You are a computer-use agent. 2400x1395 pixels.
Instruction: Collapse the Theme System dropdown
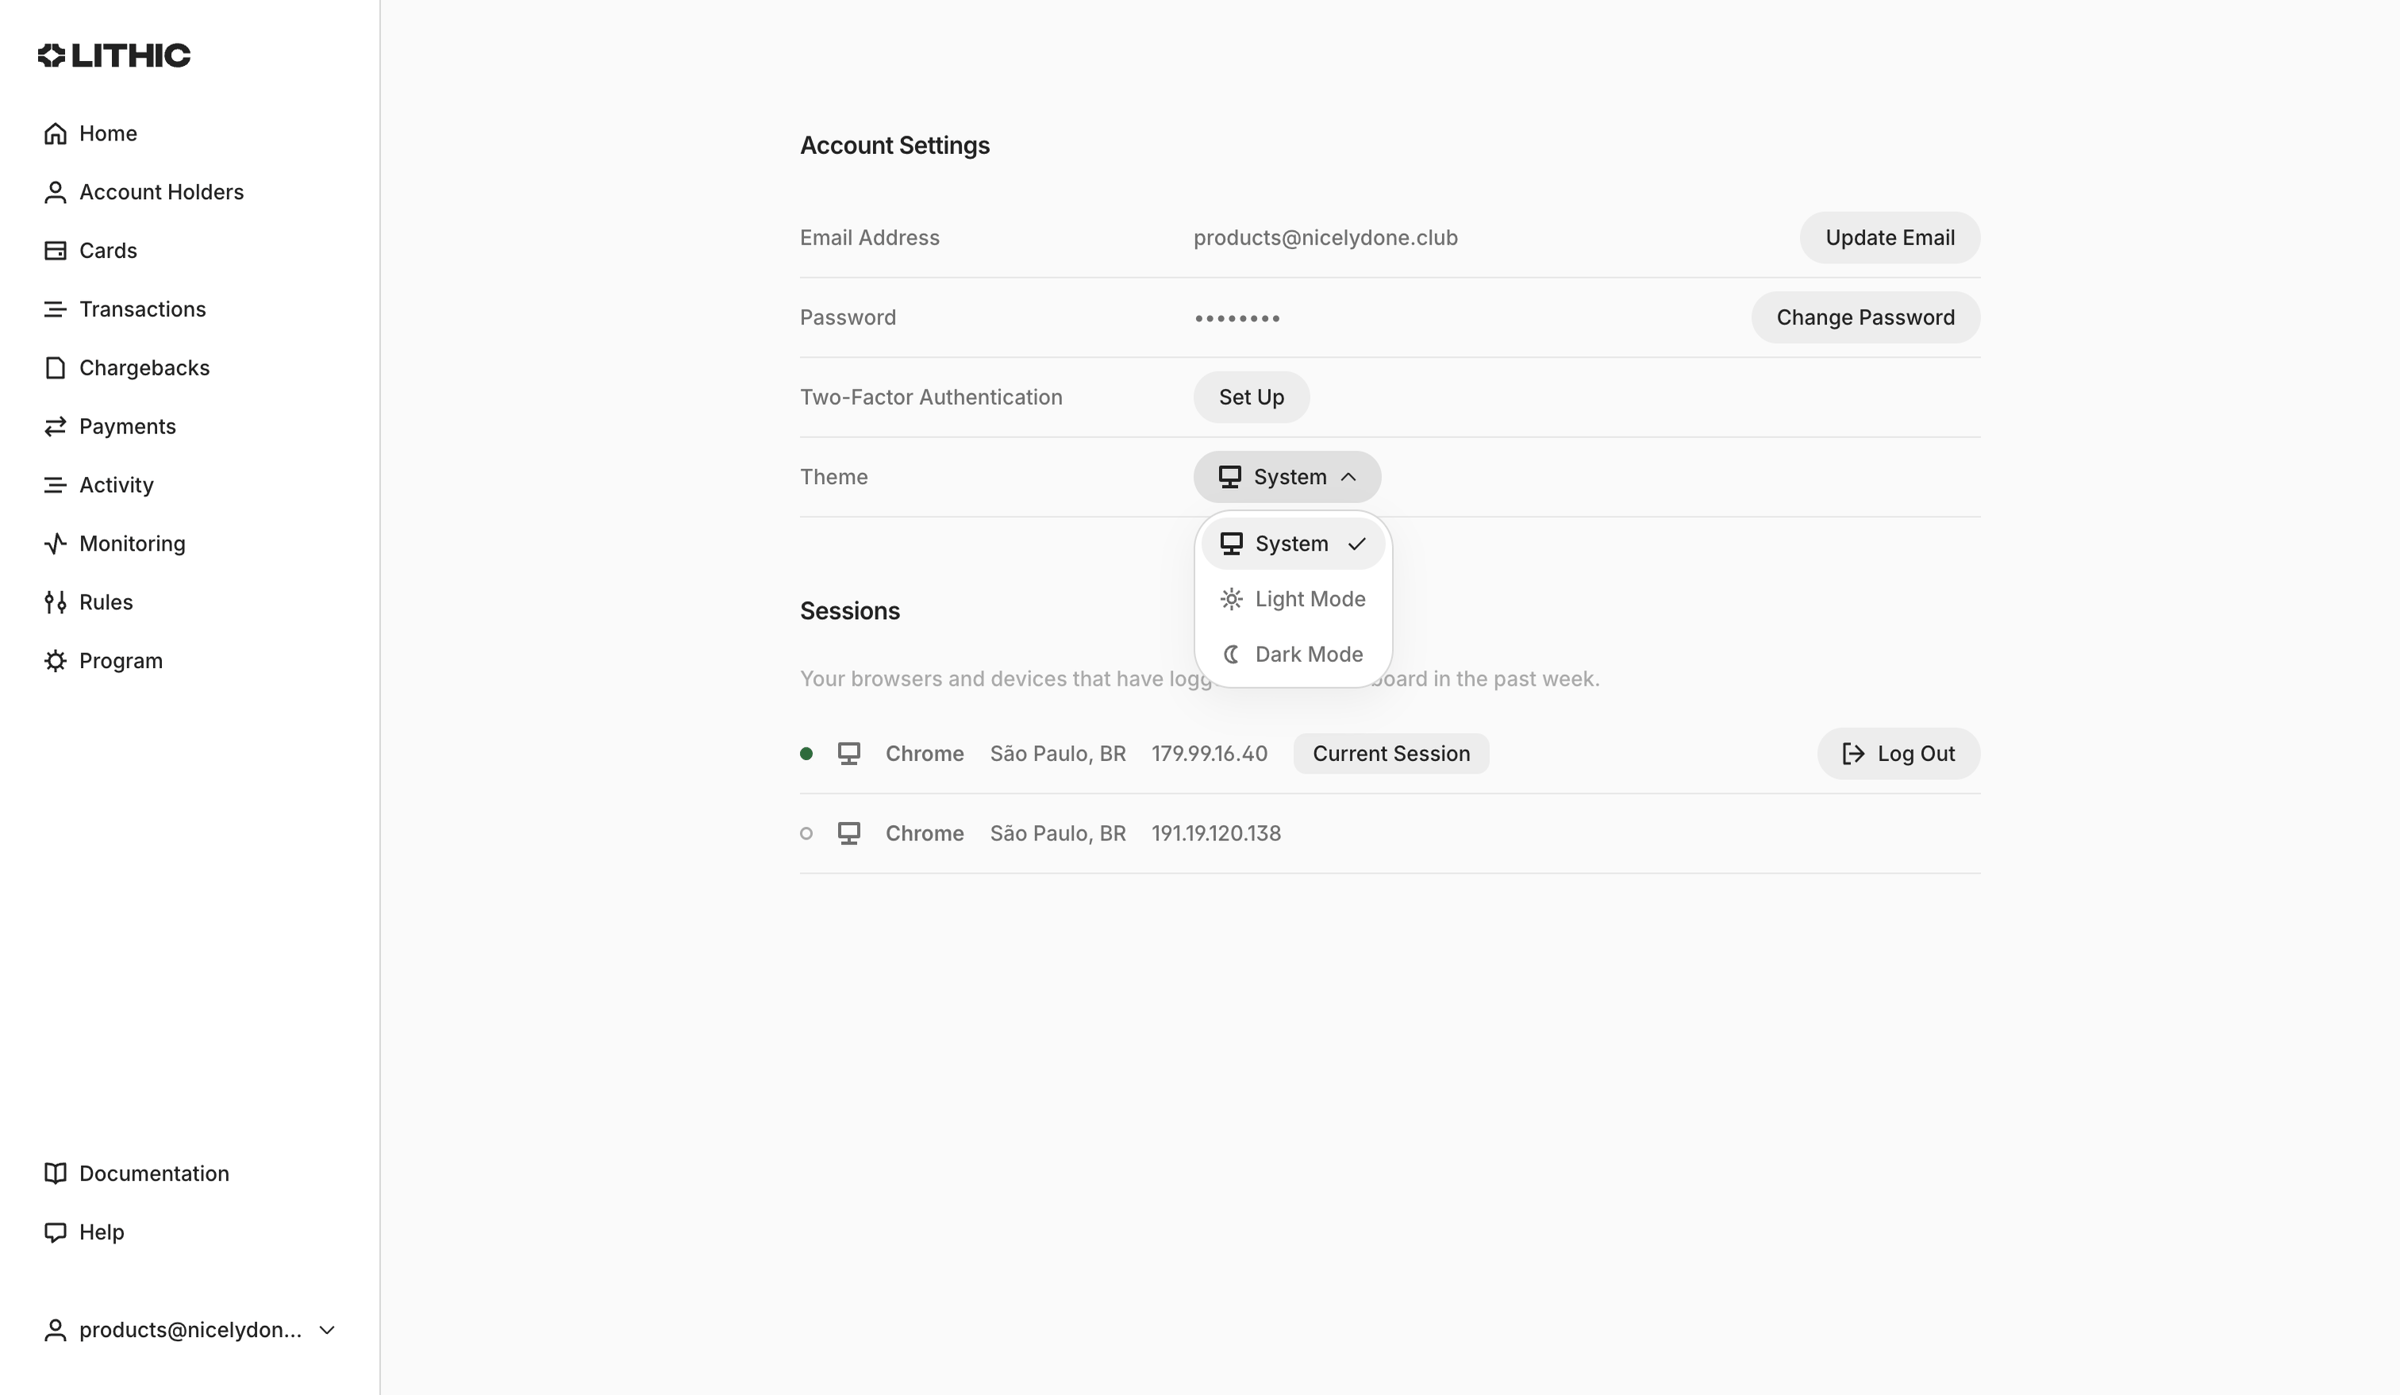(x=1287, y=477)
